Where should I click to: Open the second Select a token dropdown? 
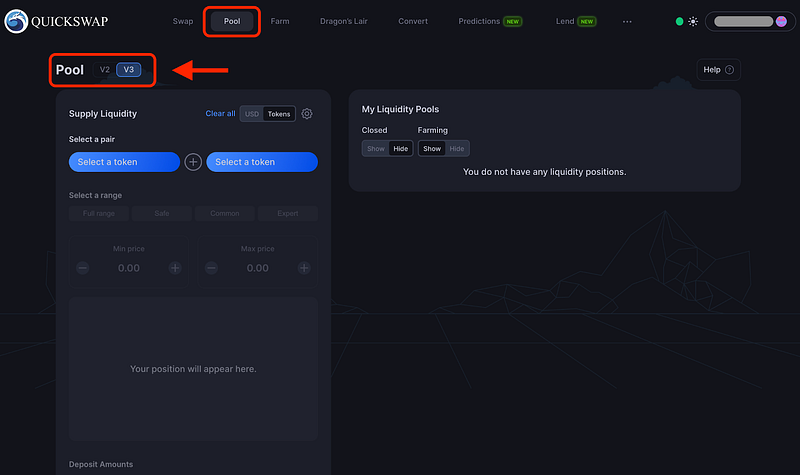262,162
